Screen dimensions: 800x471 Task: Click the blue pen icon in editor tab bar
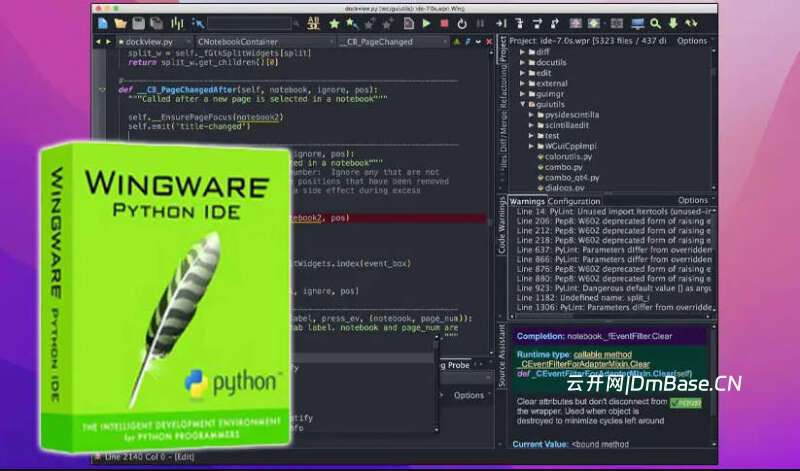pyautogui.click(x=467, y=42)
